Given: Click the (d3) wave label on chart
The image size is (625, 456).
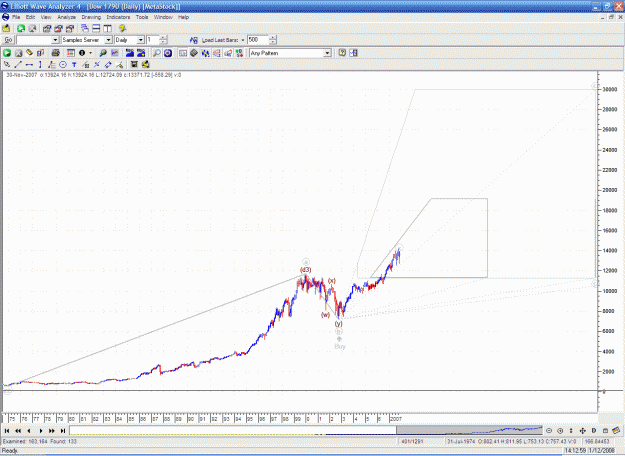Looking at the screenshot, I should click(306, 270).
